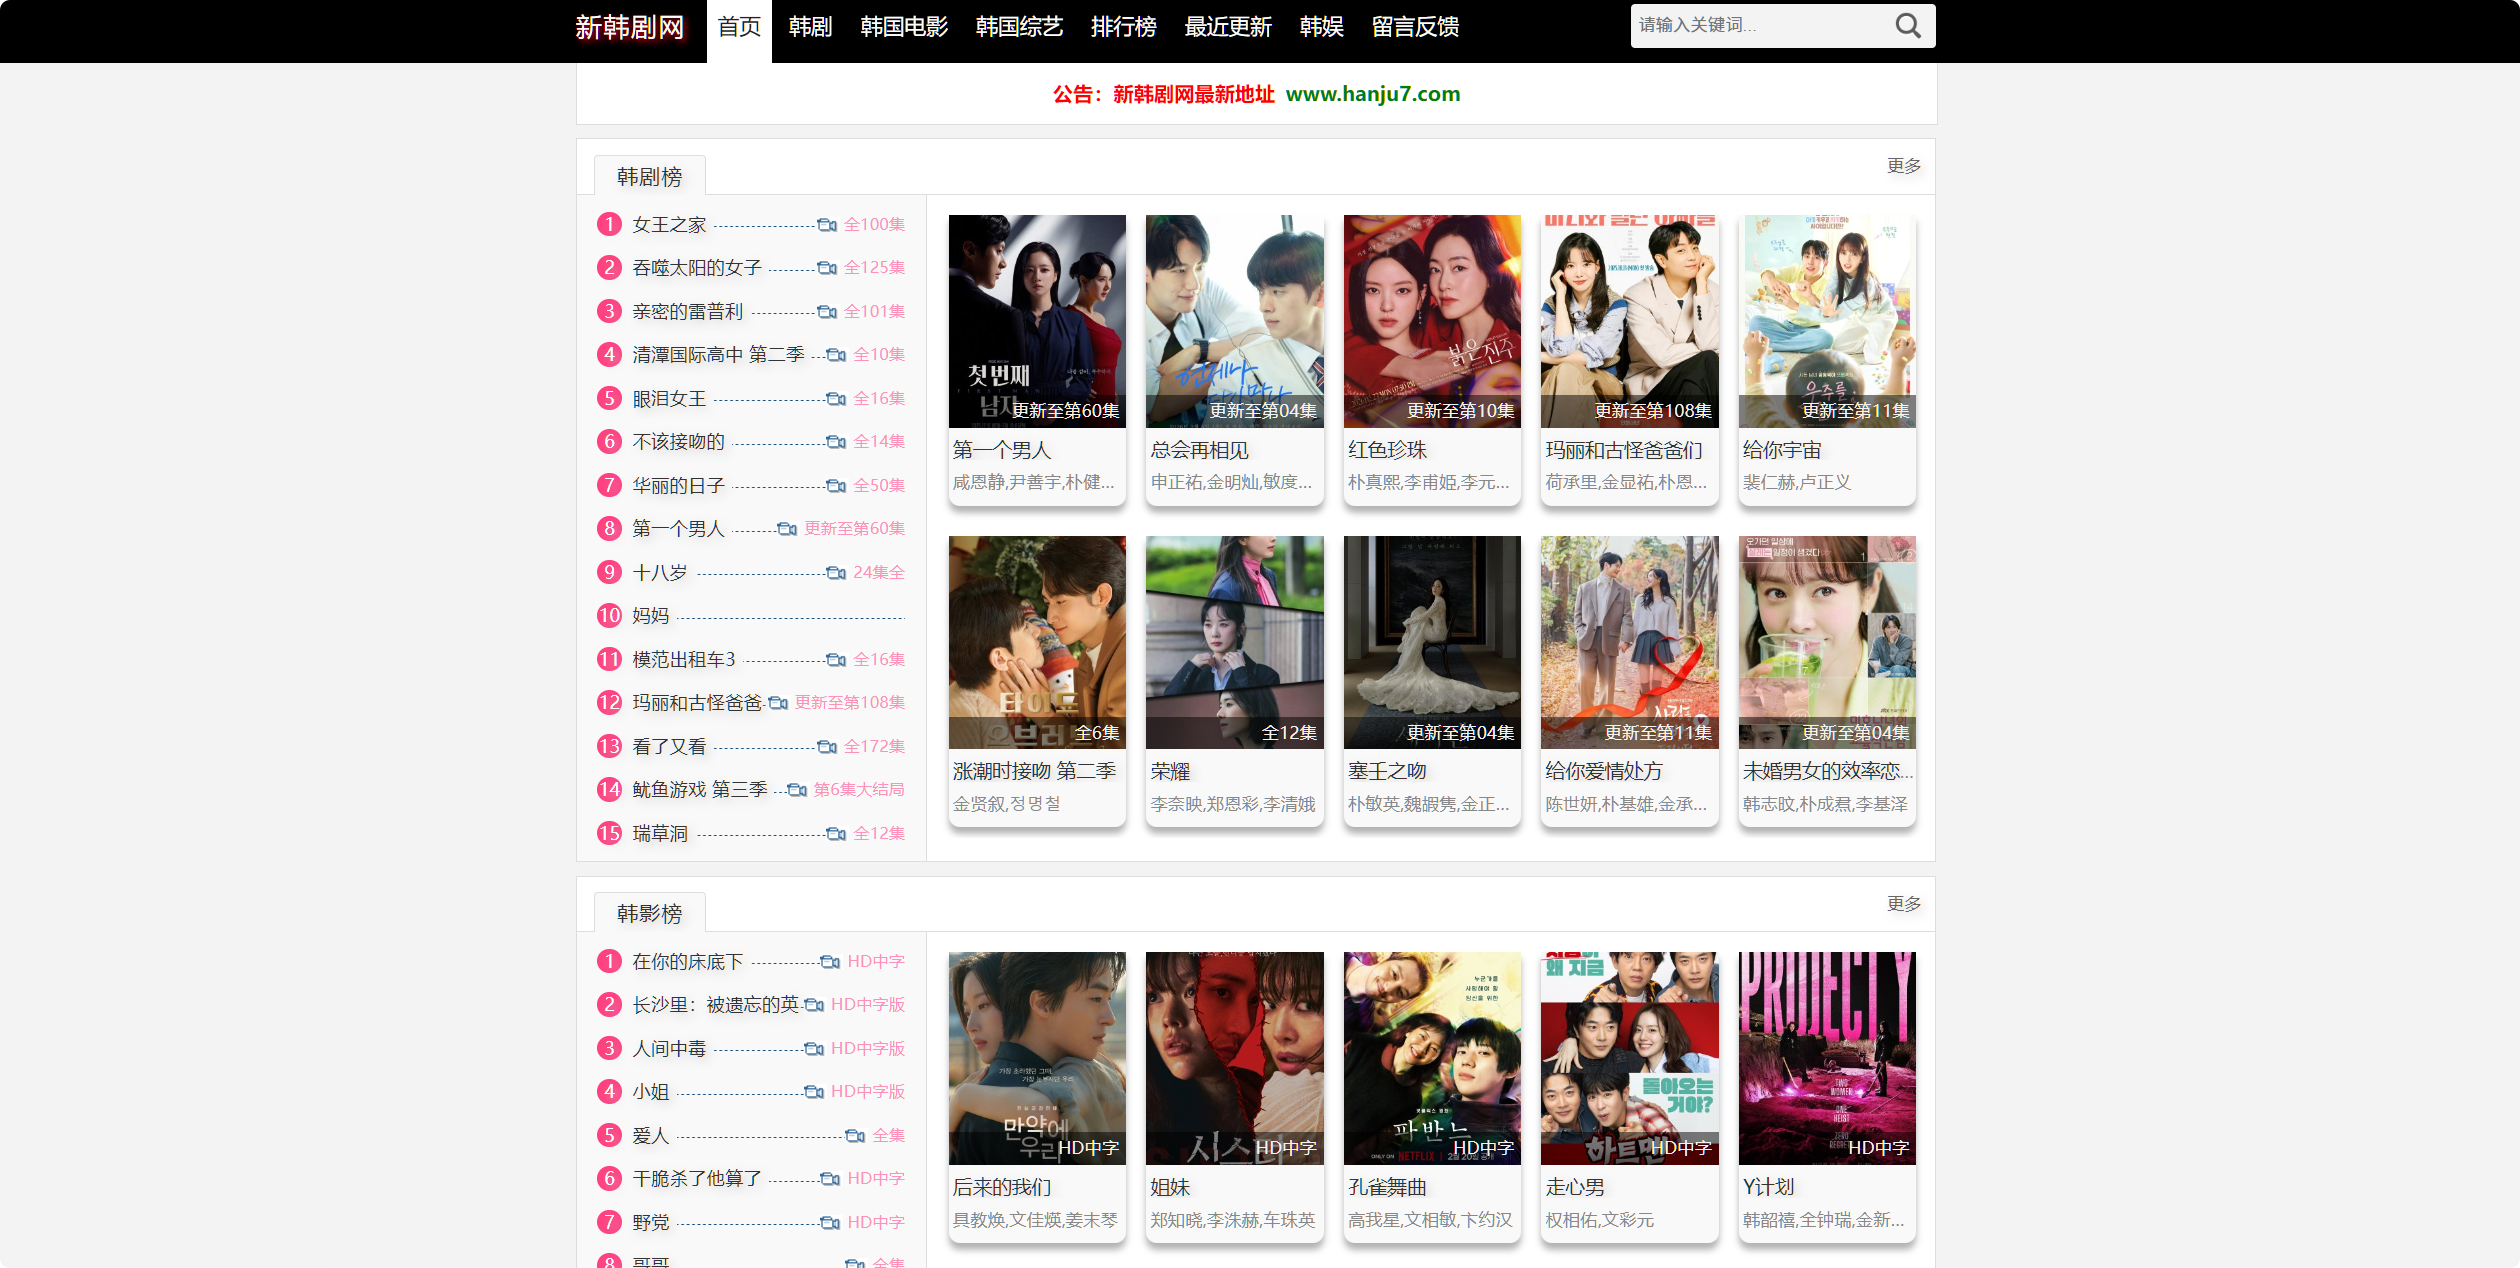Click camera icon beside 爱人

(855, 1136)
